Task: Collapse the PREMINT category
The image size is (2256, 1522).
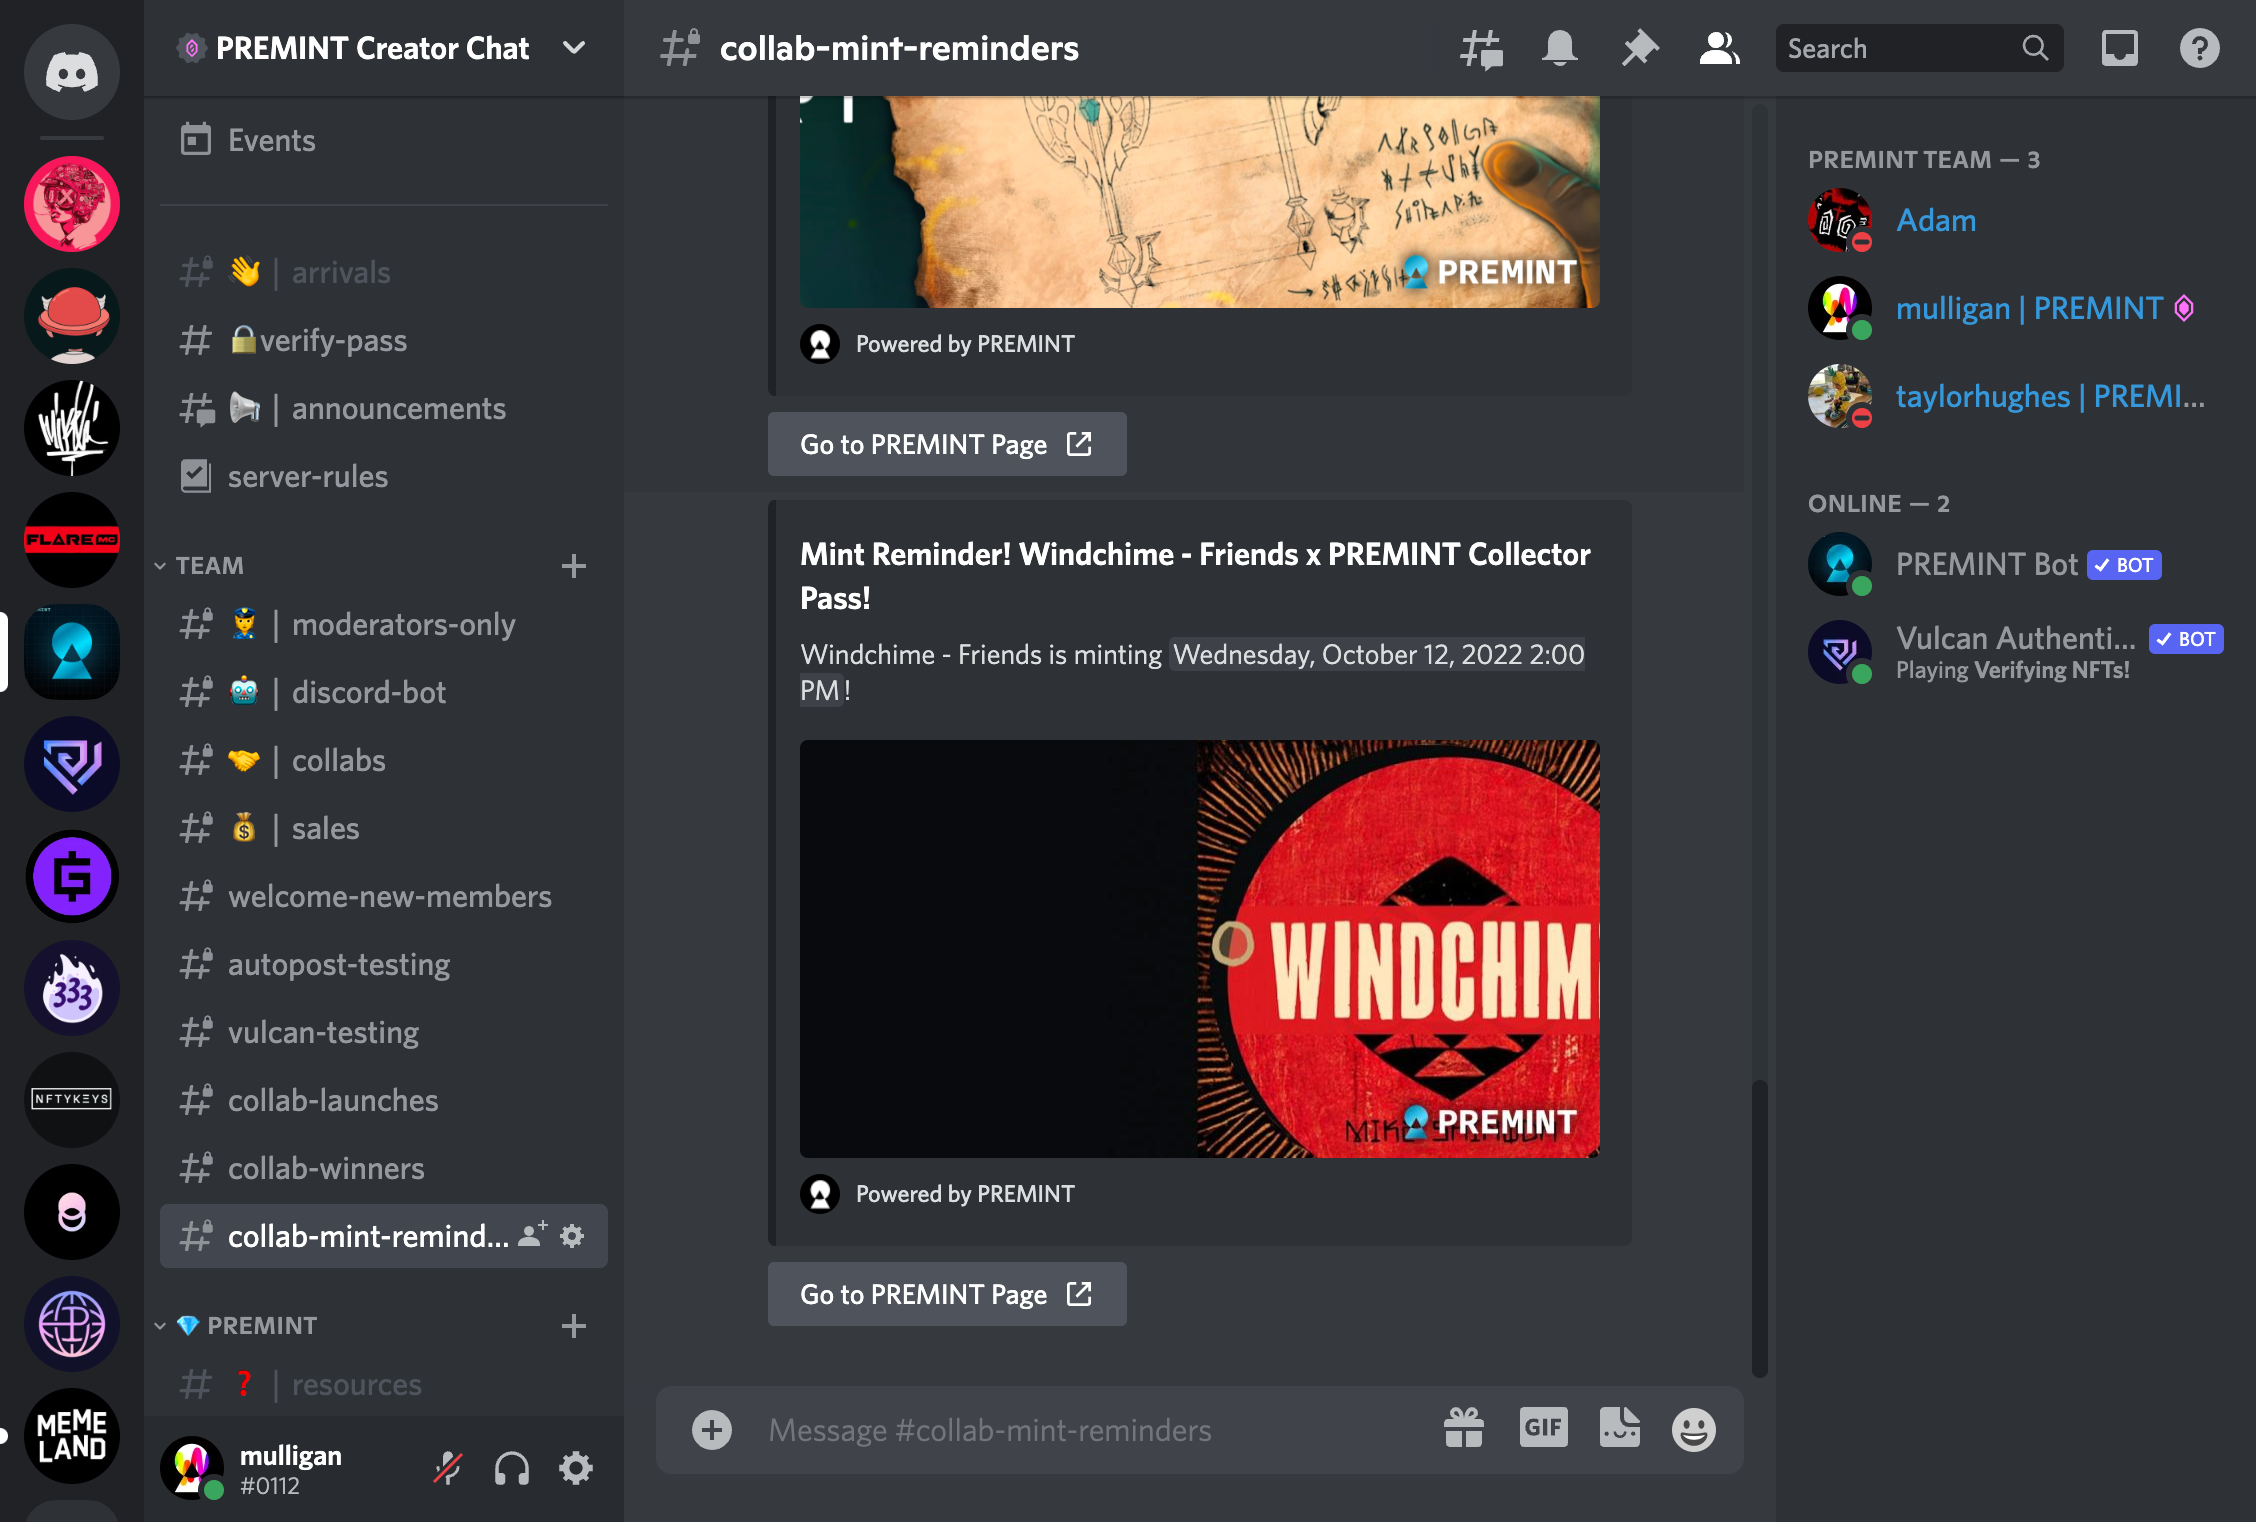Action: pyautogui.click(x=236, y=1326)
